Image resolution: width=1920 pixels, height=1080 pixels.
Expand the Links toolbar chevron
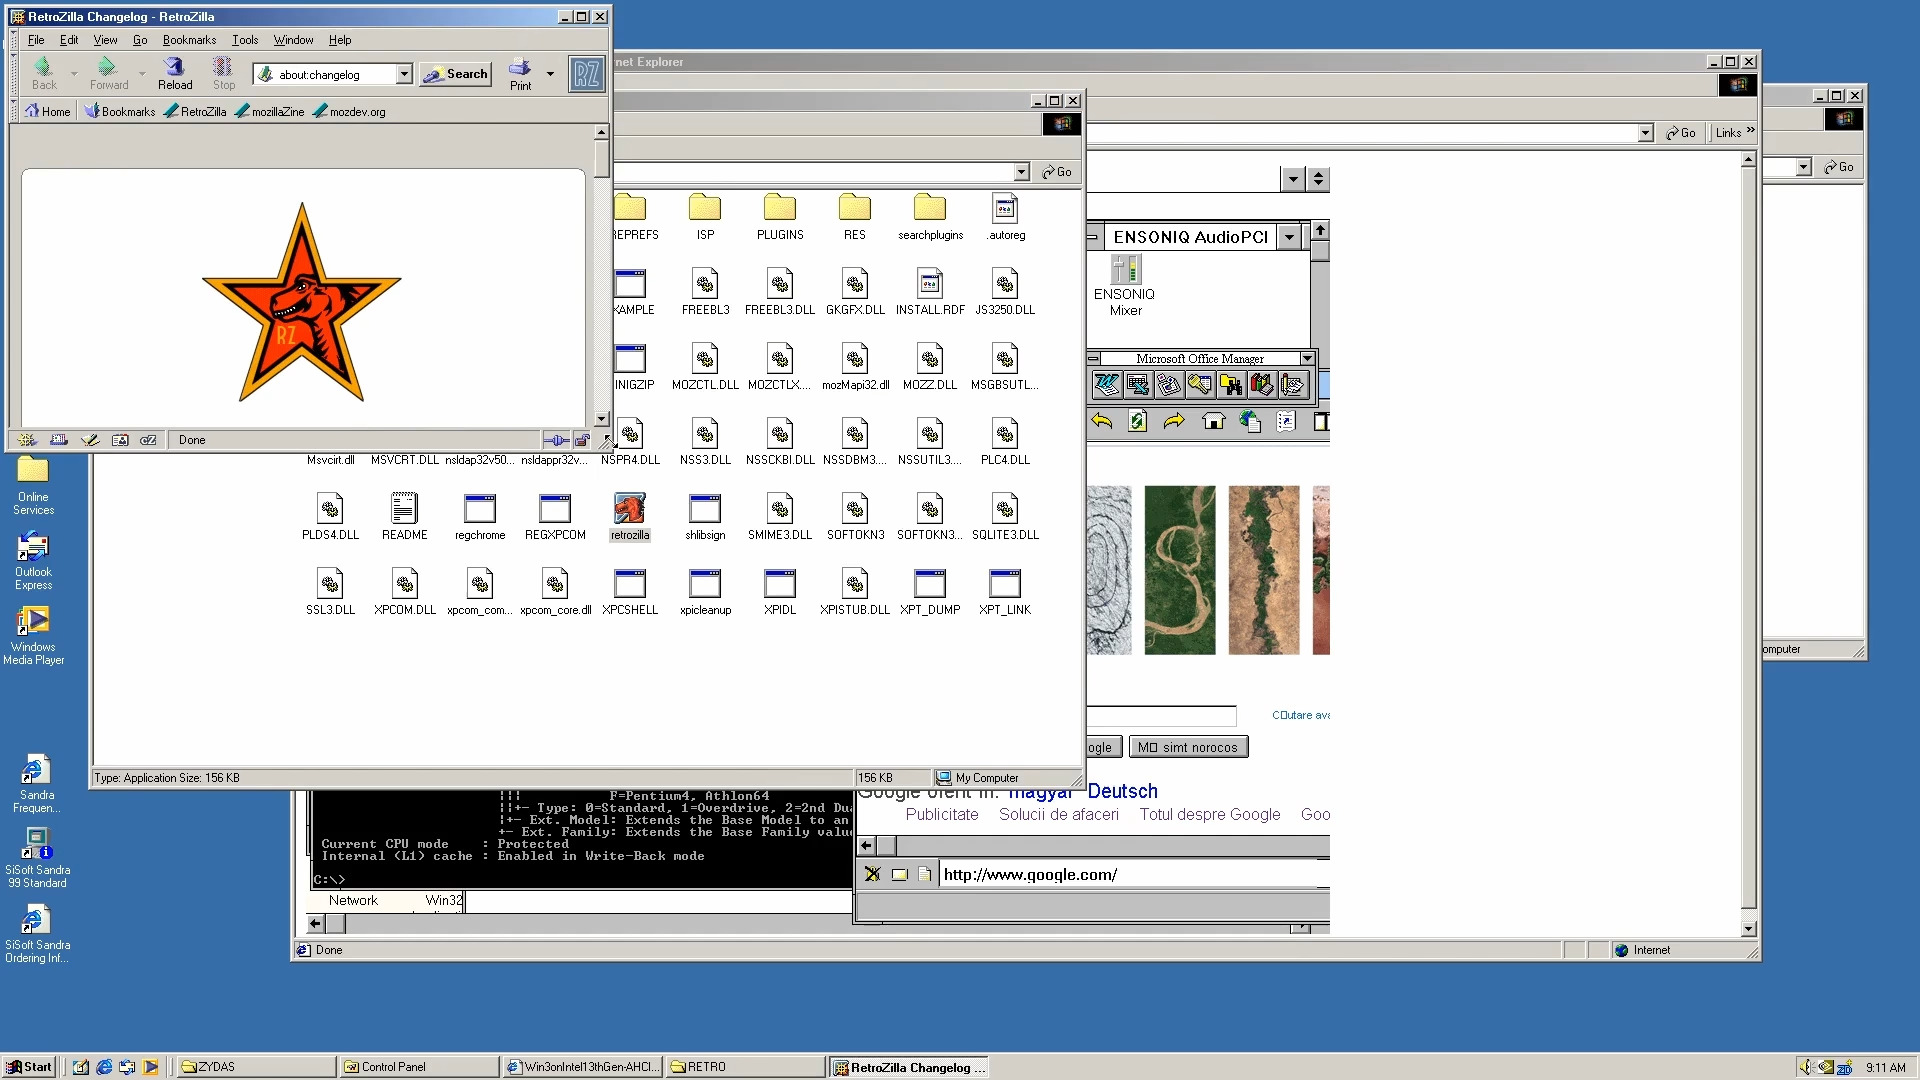click(x=1750, y=131)
